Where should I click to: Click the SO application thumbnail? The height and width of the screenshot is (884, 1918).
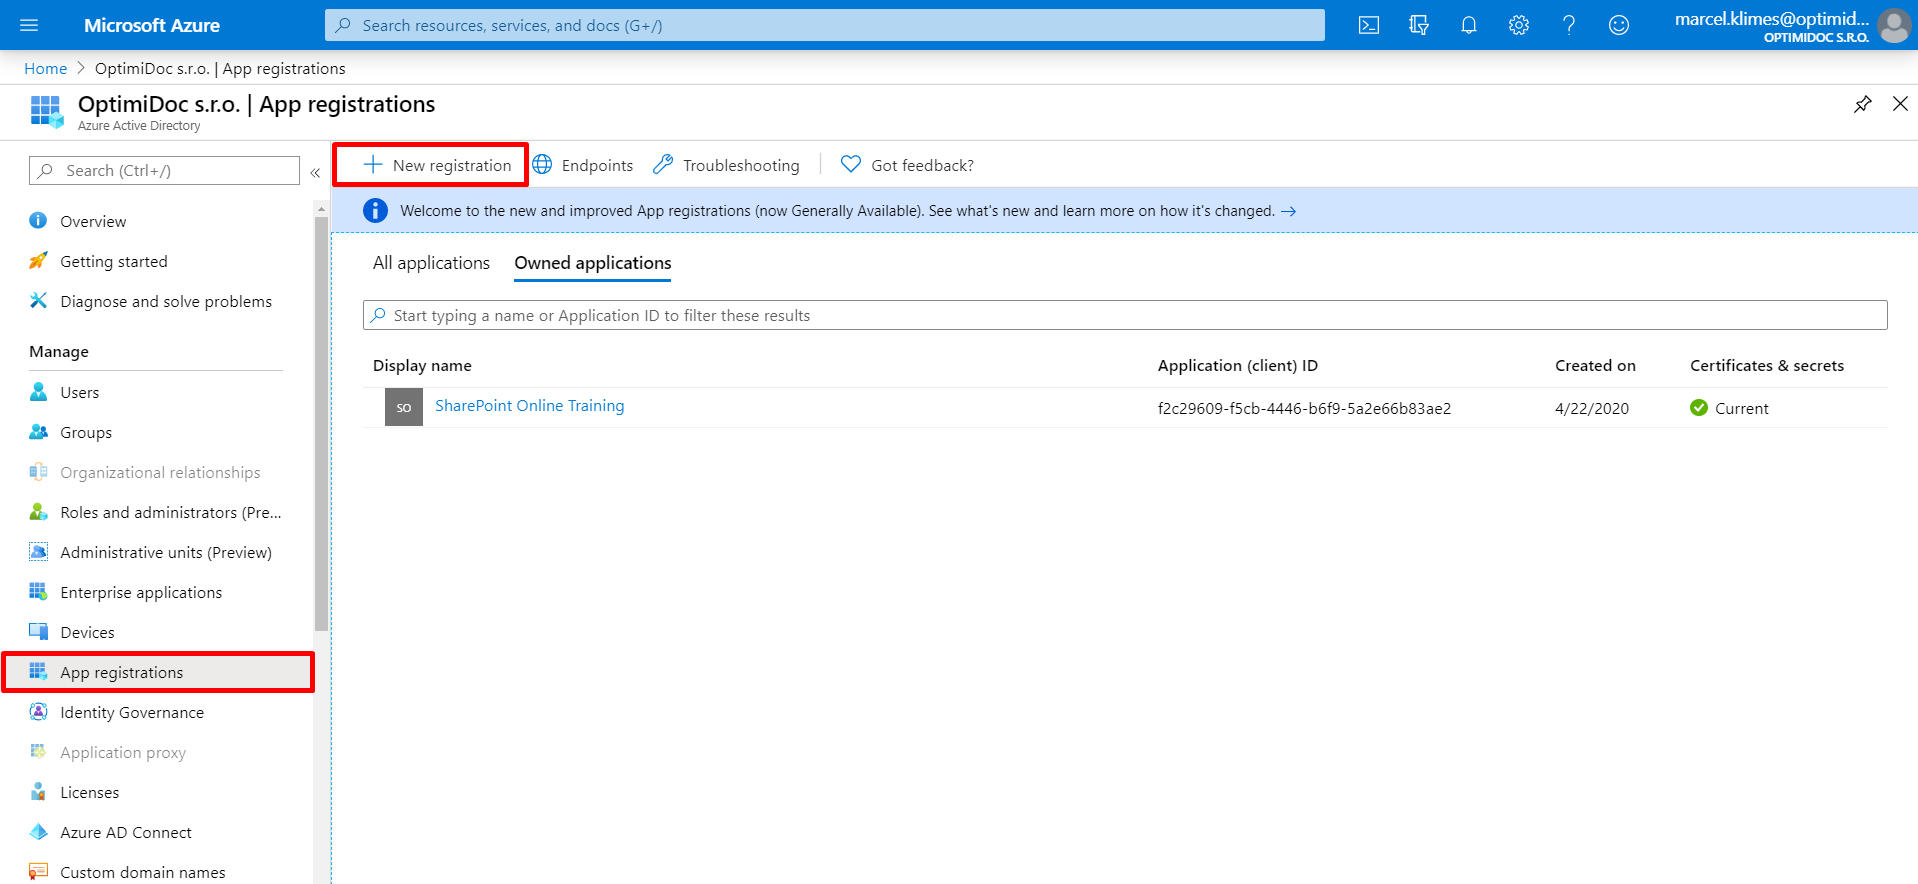point(404,407)
